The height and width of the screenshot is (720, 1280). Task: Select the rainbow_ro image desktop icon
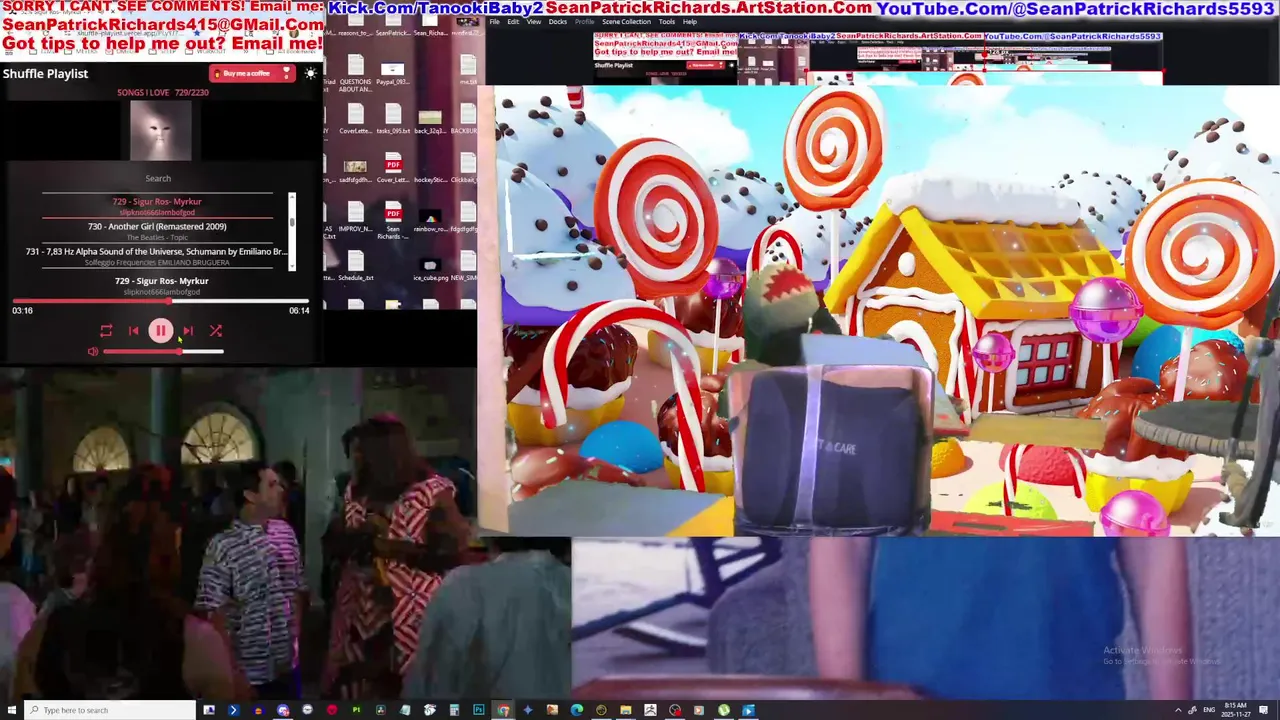(x=430, y=221)
